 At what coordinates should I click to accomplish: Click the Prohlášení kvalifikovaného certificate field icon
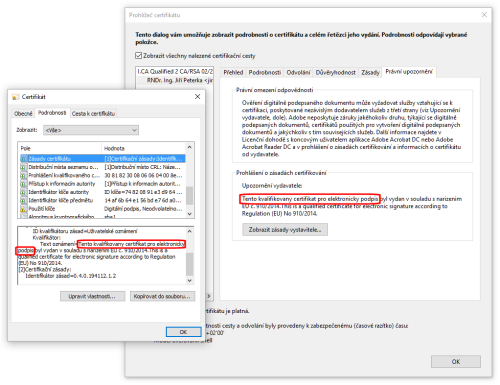click(23, 175)
